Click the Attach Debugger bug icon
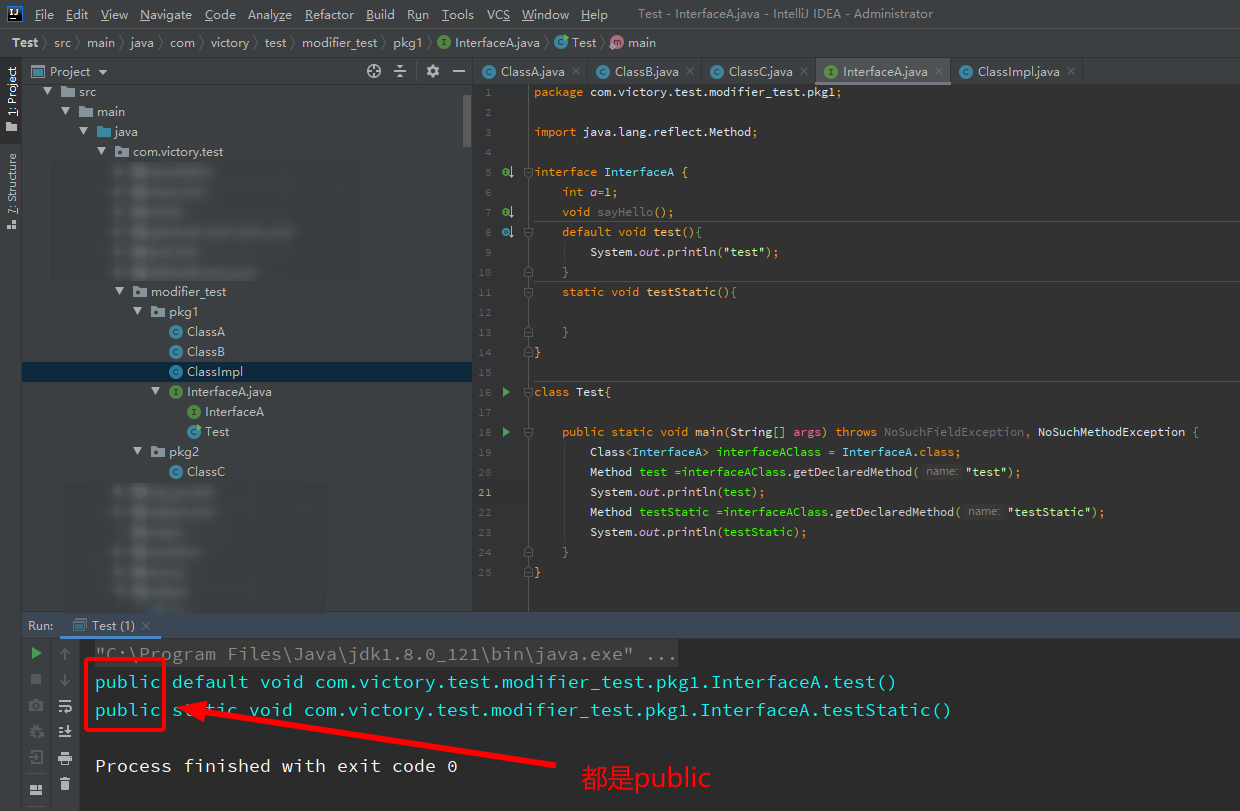 (36, 731)
